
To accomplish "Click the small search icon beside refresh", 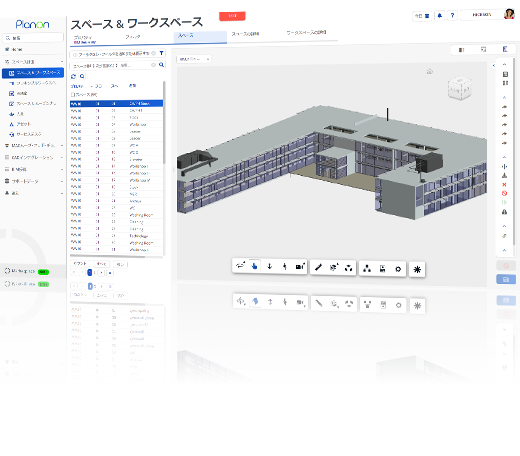I will (x=82, y=76).
